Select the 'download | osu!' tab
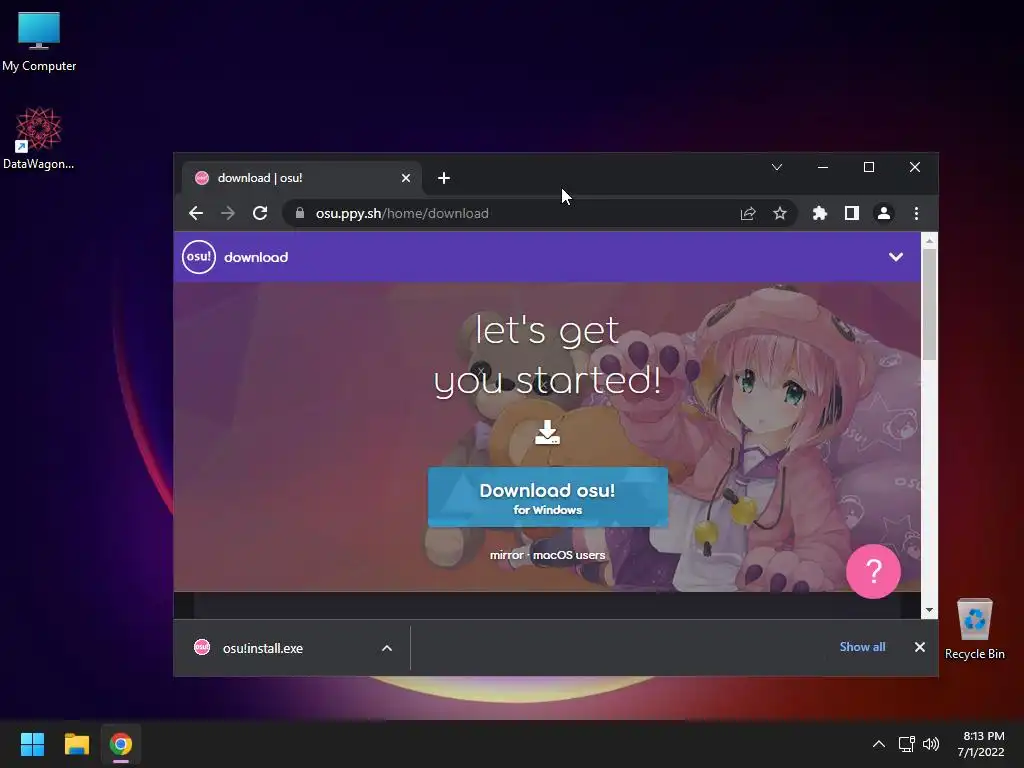This screenshot has height=768, width=1024. (301, 178)
